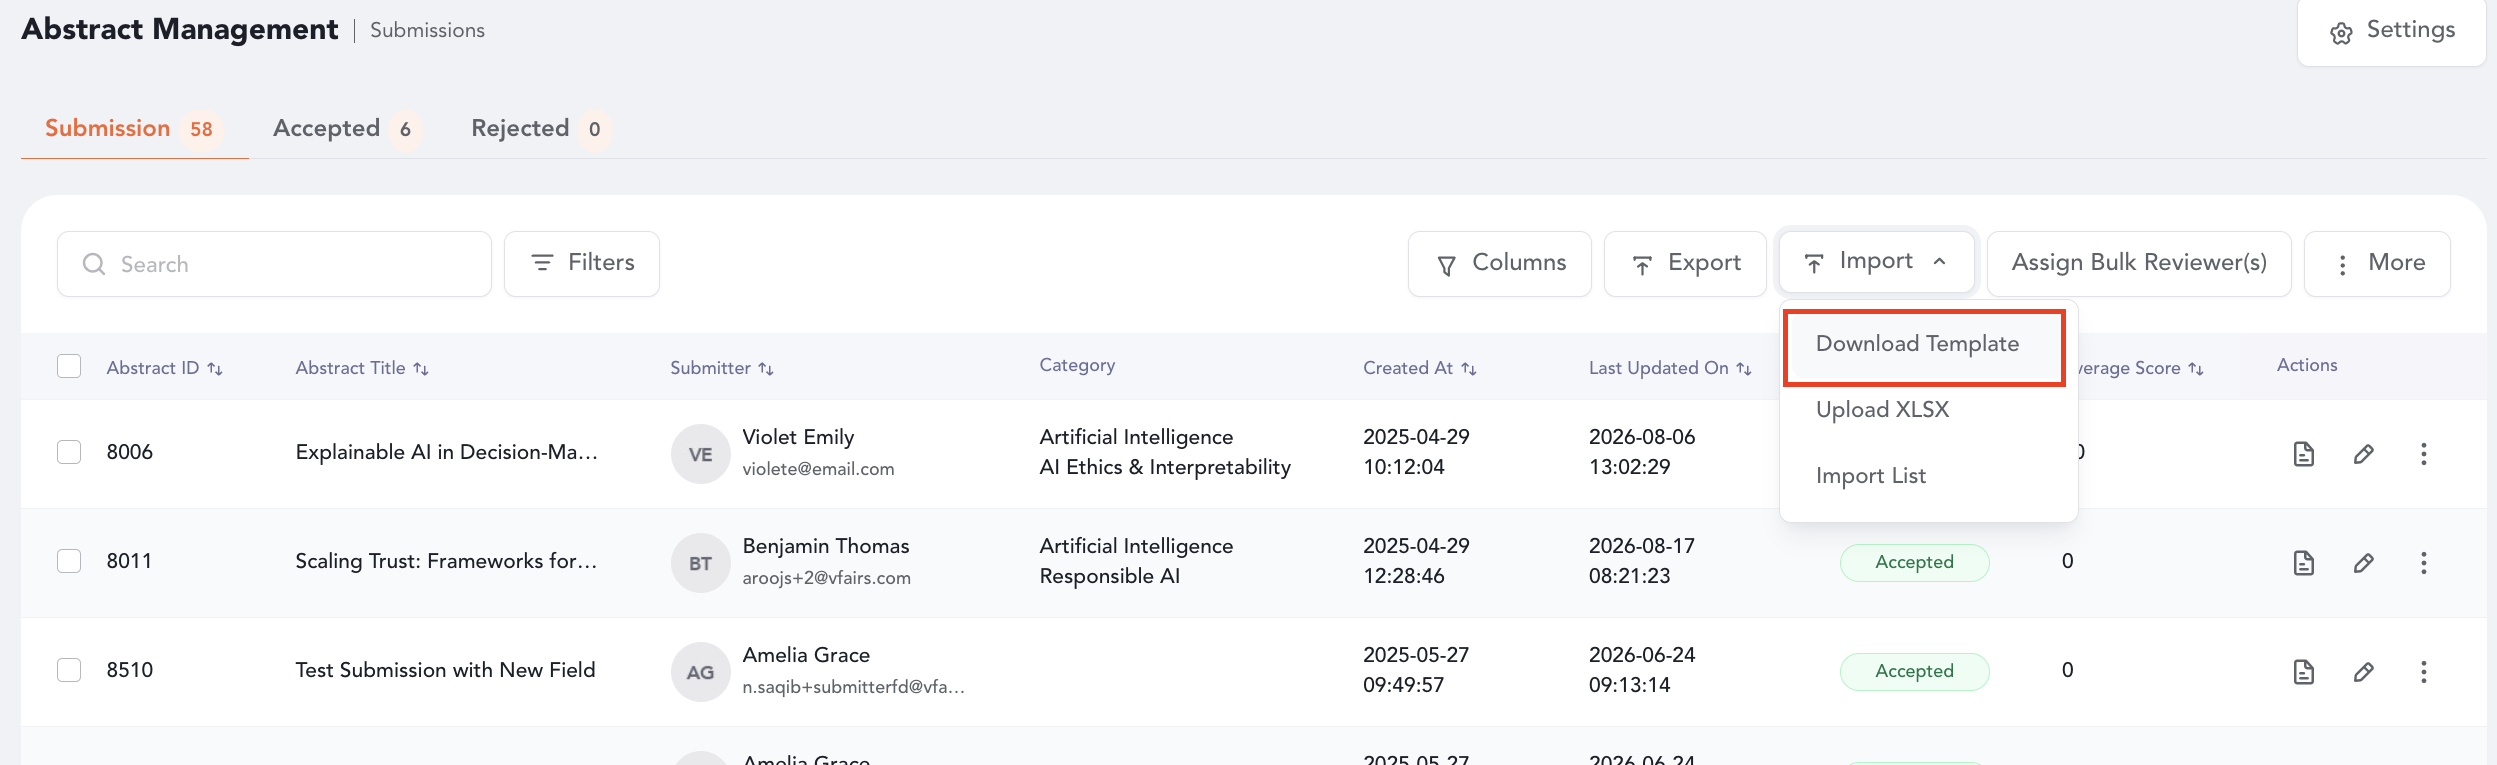The width and height of the screenshot is (2497, 765).
Task: Click the 0 count badge on Rejected
Action: (595, 129)
